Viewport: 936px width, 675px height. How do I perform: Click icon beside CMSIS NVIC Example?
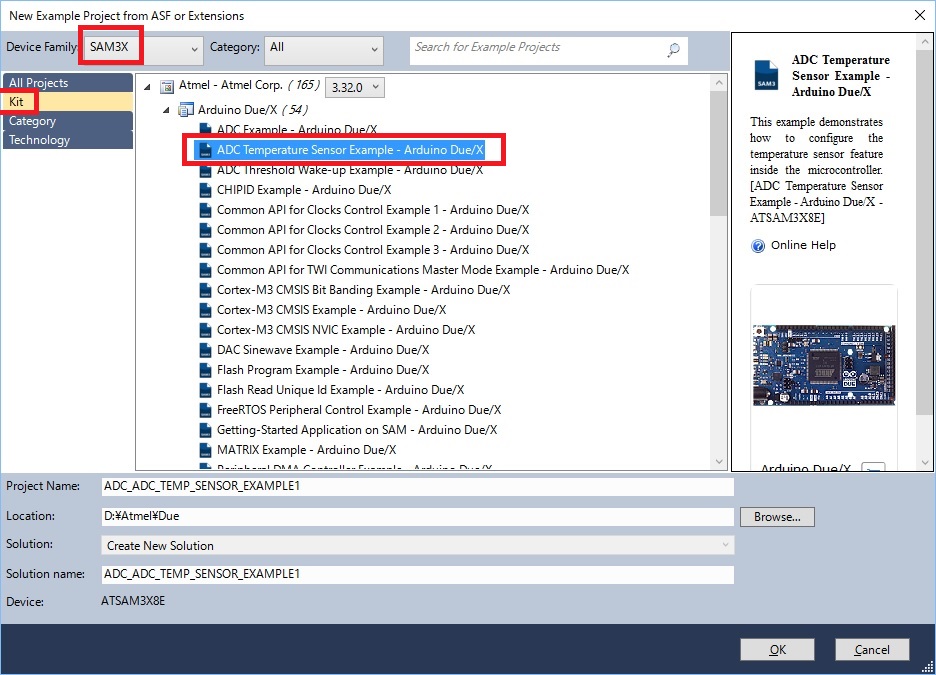click(205, 331)
